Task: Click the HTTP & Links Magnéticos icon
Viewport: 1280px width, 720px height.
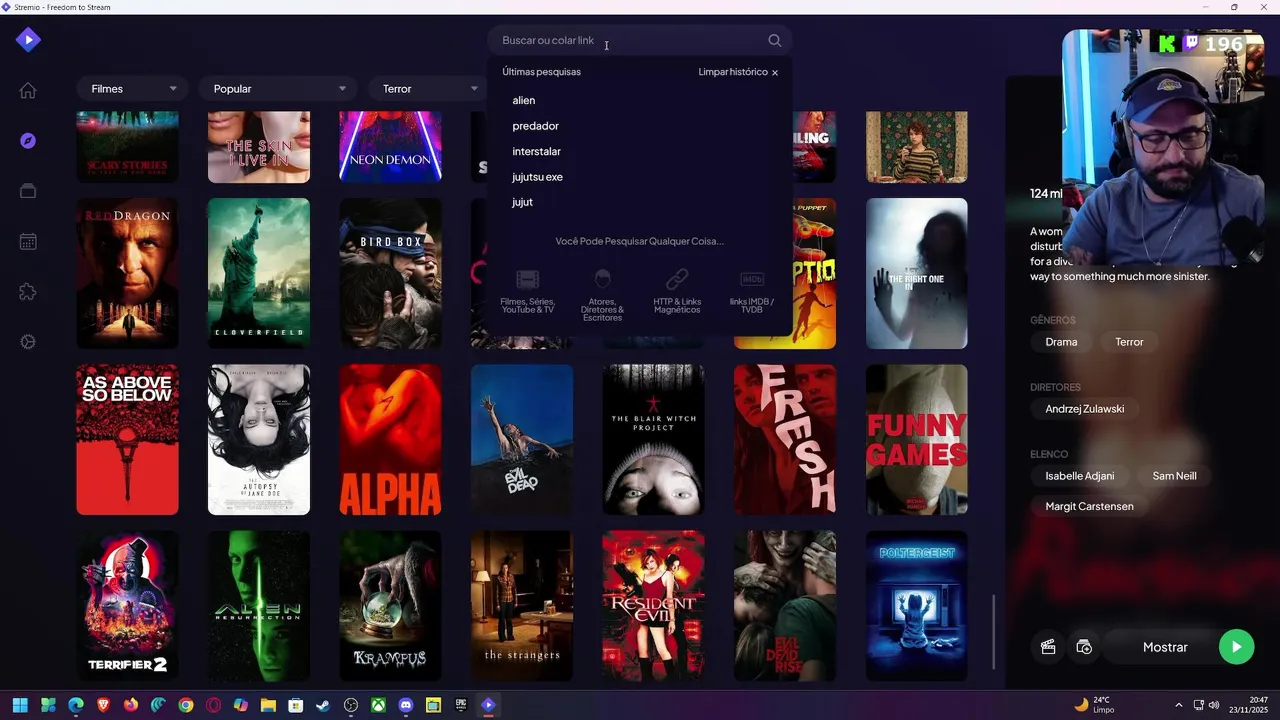Action: (677, 279)
